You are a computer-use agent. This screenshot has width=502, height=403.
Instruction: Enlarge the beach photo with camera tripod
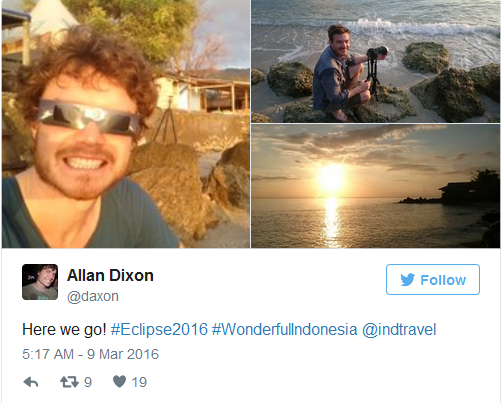pyautogui.click(x=376, y=61)
